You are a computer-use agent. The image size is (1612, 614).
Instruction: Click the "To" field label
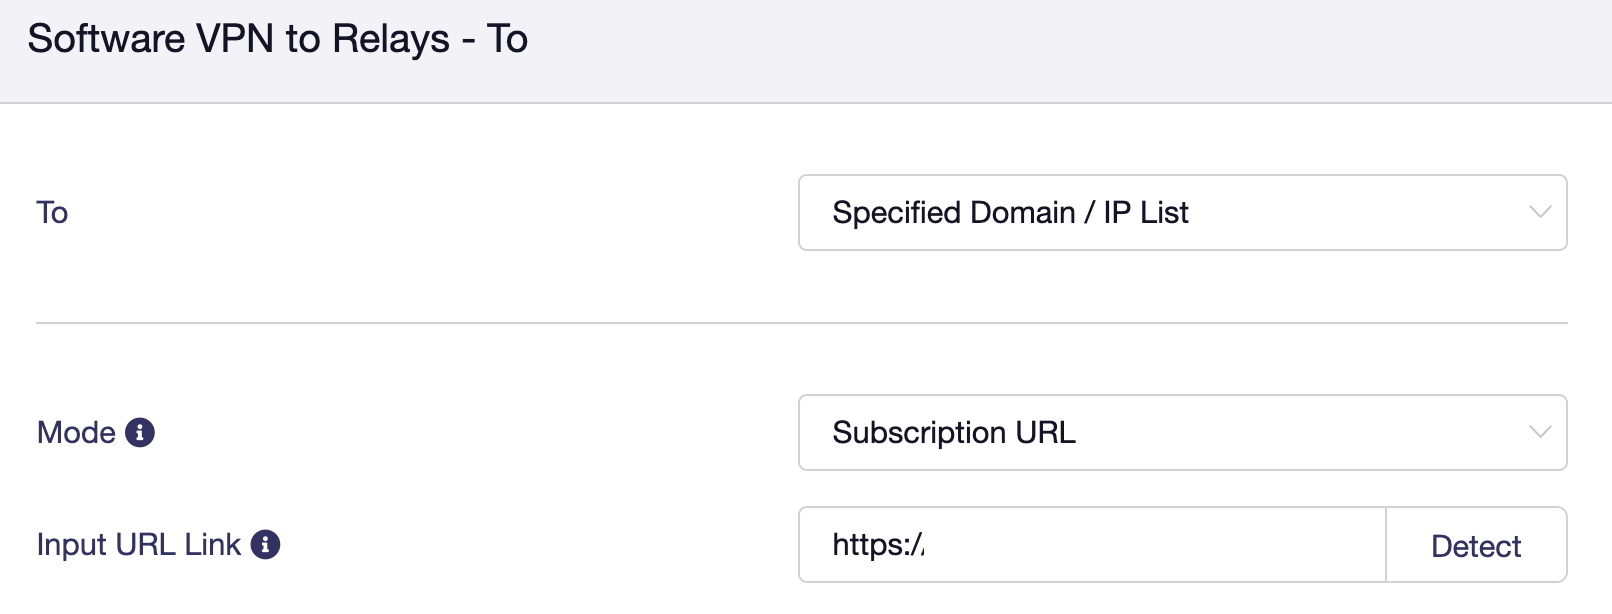[52, 213]
